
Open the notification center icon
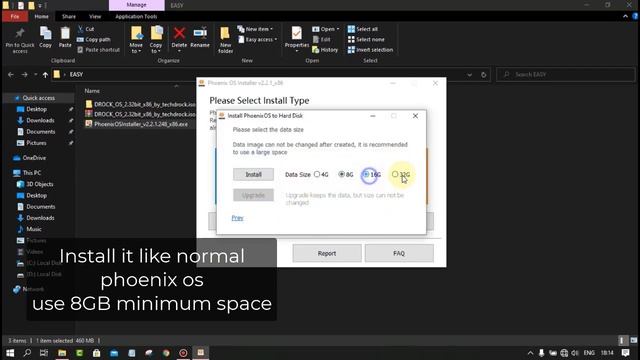[625, 353]
